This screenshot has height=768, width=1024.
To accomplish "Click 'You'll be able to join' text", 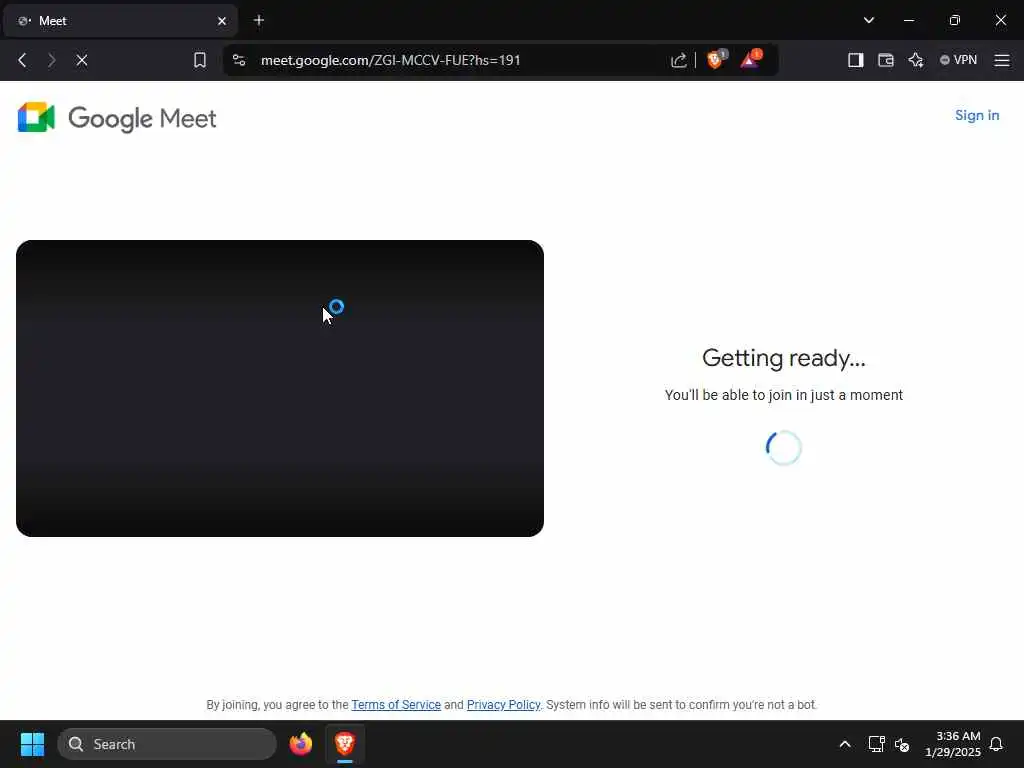I will pos(784,395).
